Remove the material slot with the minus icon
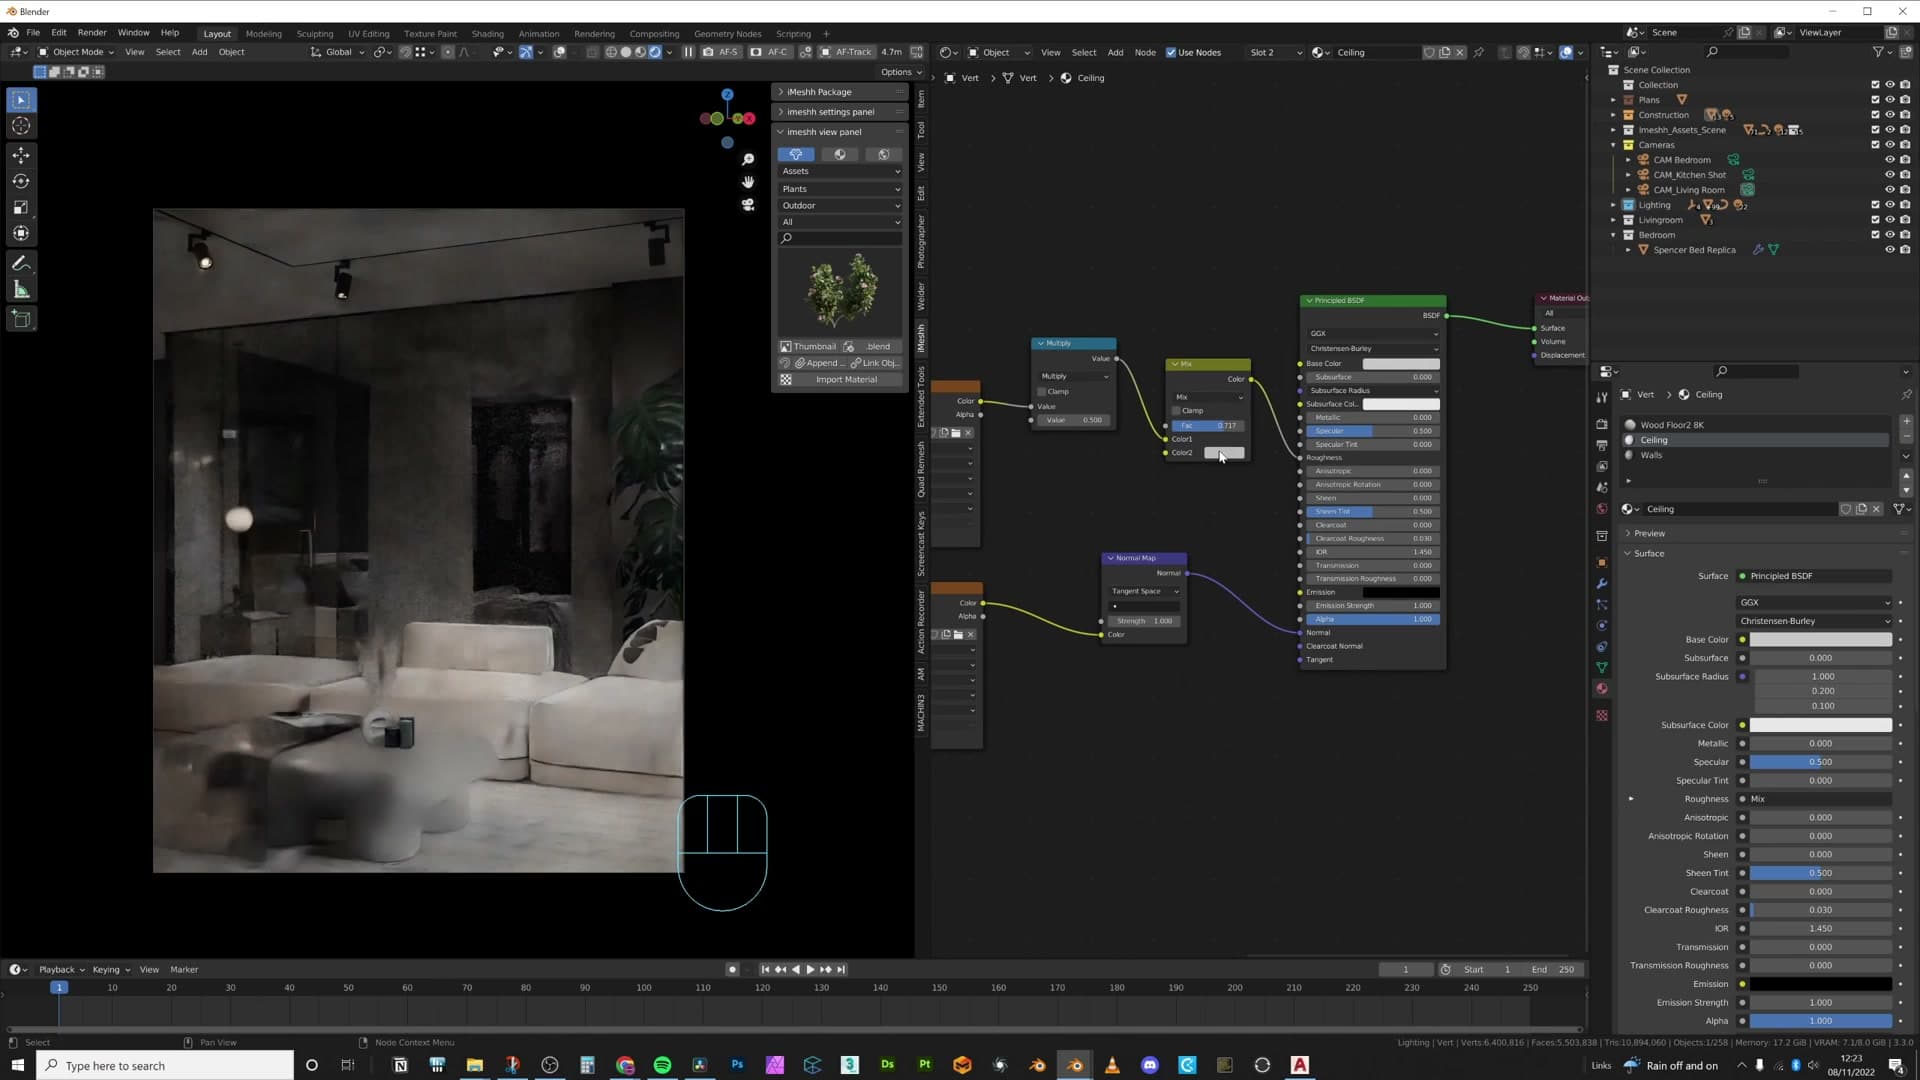Screen dimensions: 1920x1080 (1906, 437)
